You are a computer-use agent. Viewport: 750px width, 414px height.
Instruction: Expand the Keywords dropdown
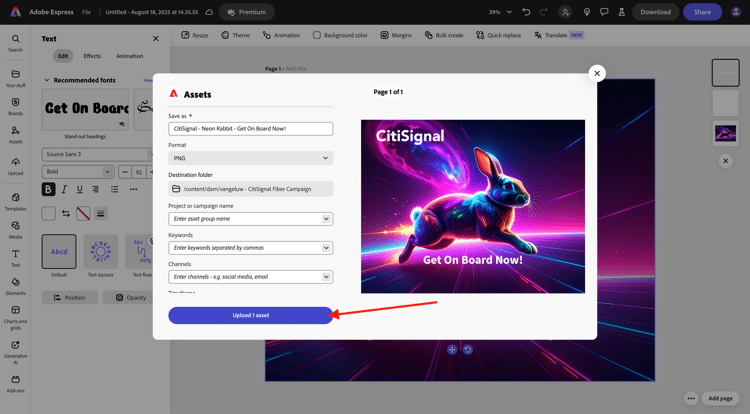coord(326,248)
